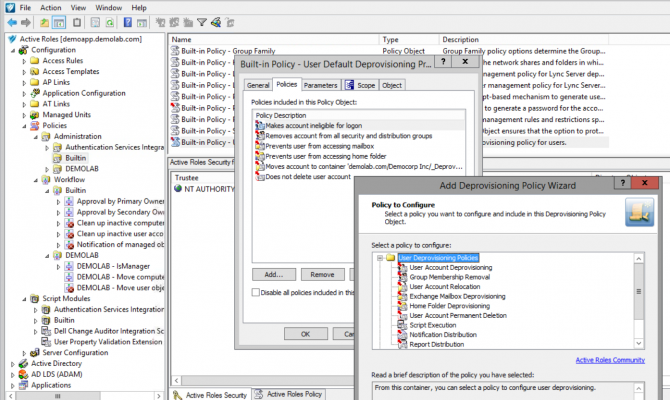Select User Account Permanent Deletion in wizard
This screenshot has width=670, height=400.
point(458,315)
